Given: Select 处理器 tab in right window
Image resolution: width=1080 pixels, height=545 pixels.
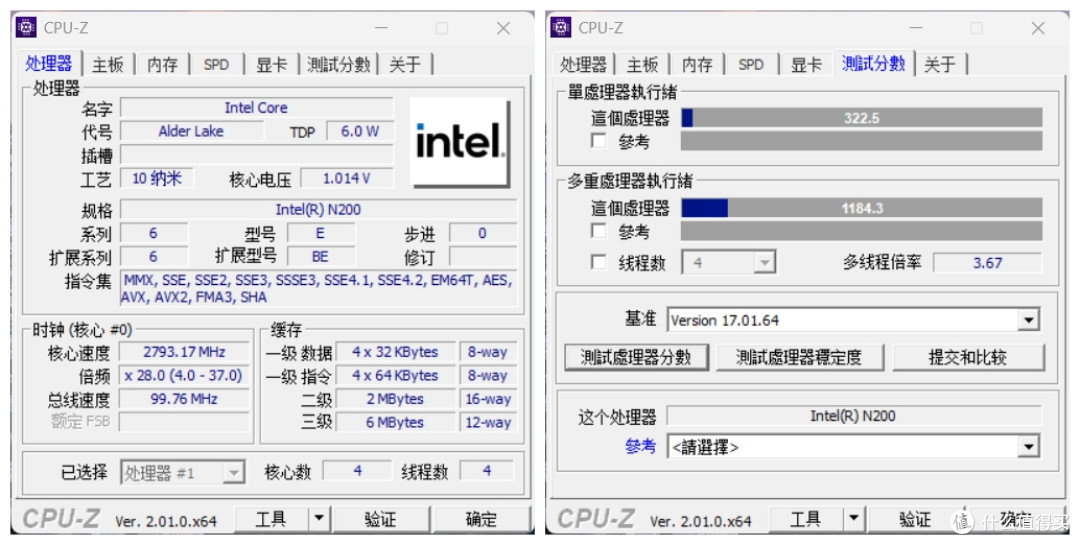Looking at the screenshot, I should (x=583, y=65).
